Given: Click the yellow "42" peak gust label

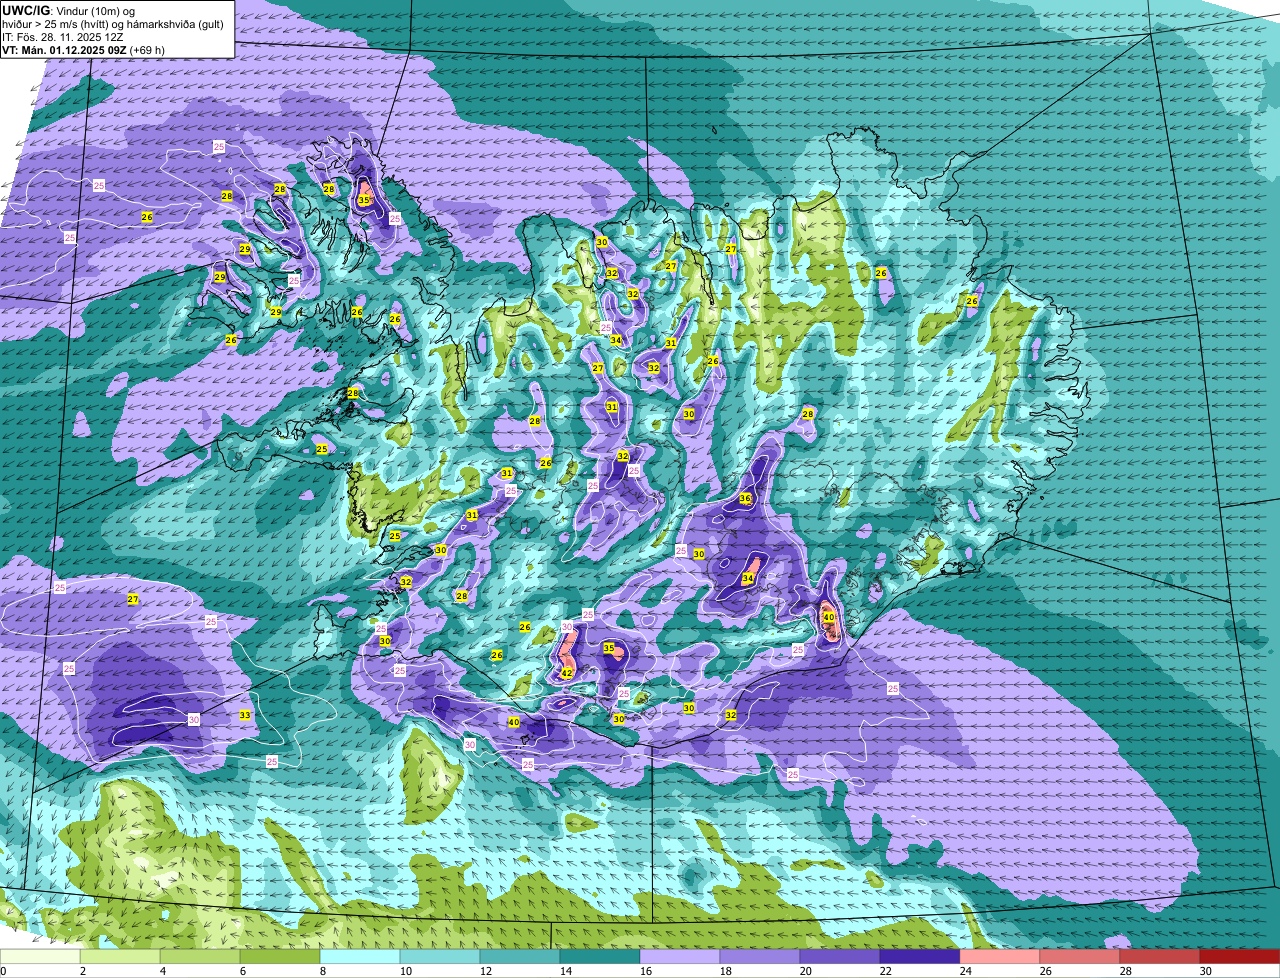Looking at the screenshot, I should (566, 674).
